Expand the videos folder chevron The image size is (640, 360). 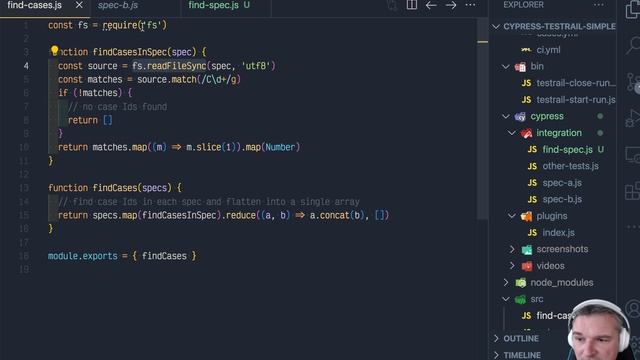[x=512, y=266]
